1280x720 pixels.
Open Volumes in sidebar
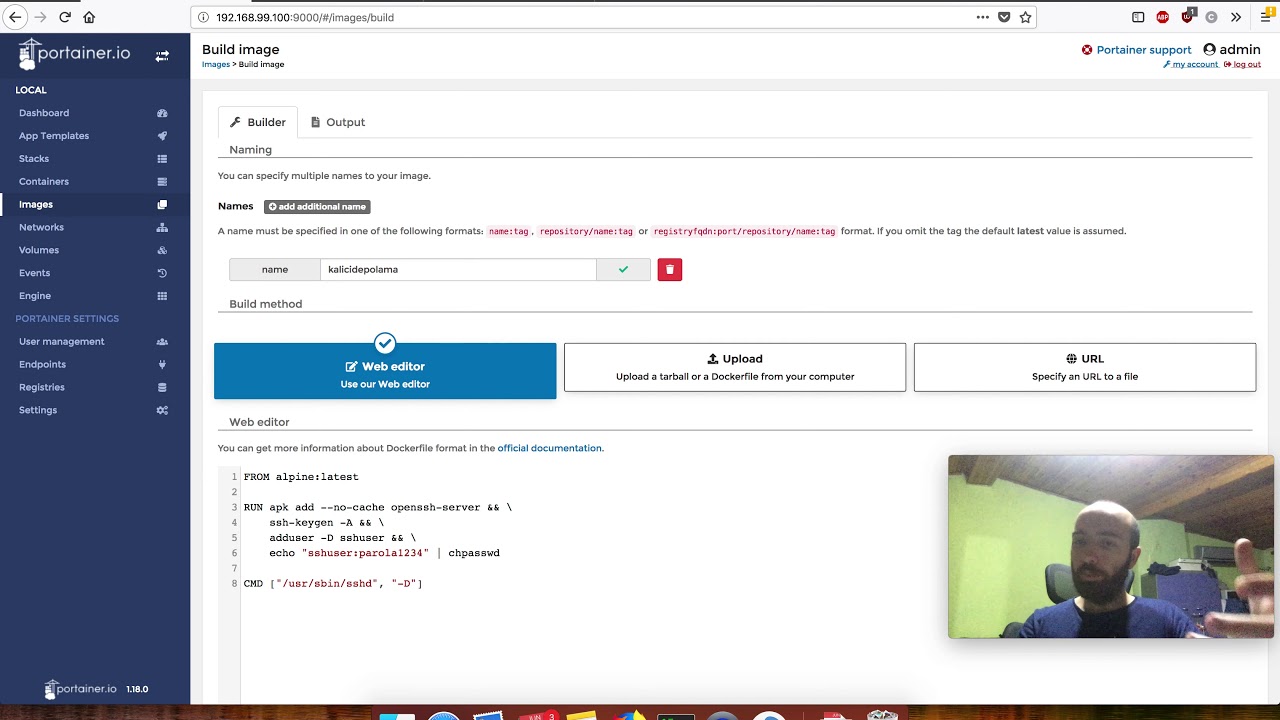(x=39, y=250)
